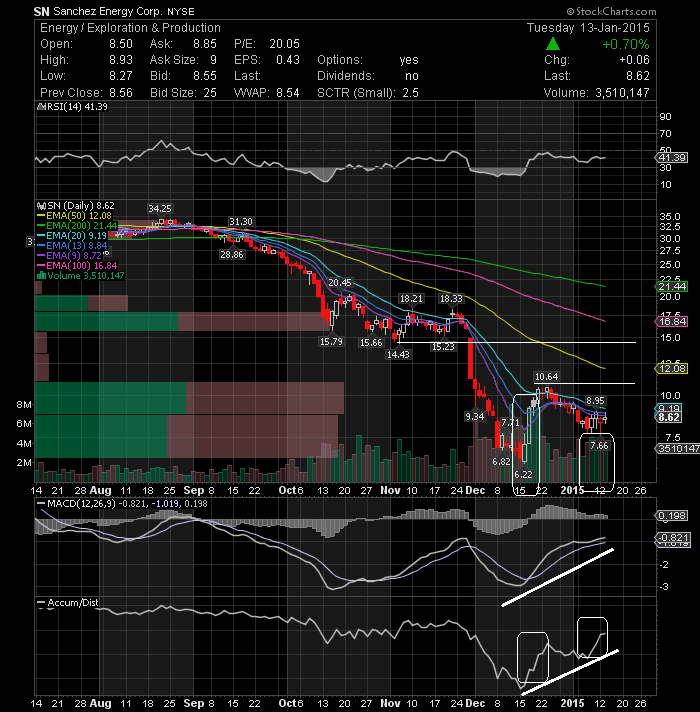
Task: Select the Energy / Exploration & Production sector text
Action: point(130,28)
